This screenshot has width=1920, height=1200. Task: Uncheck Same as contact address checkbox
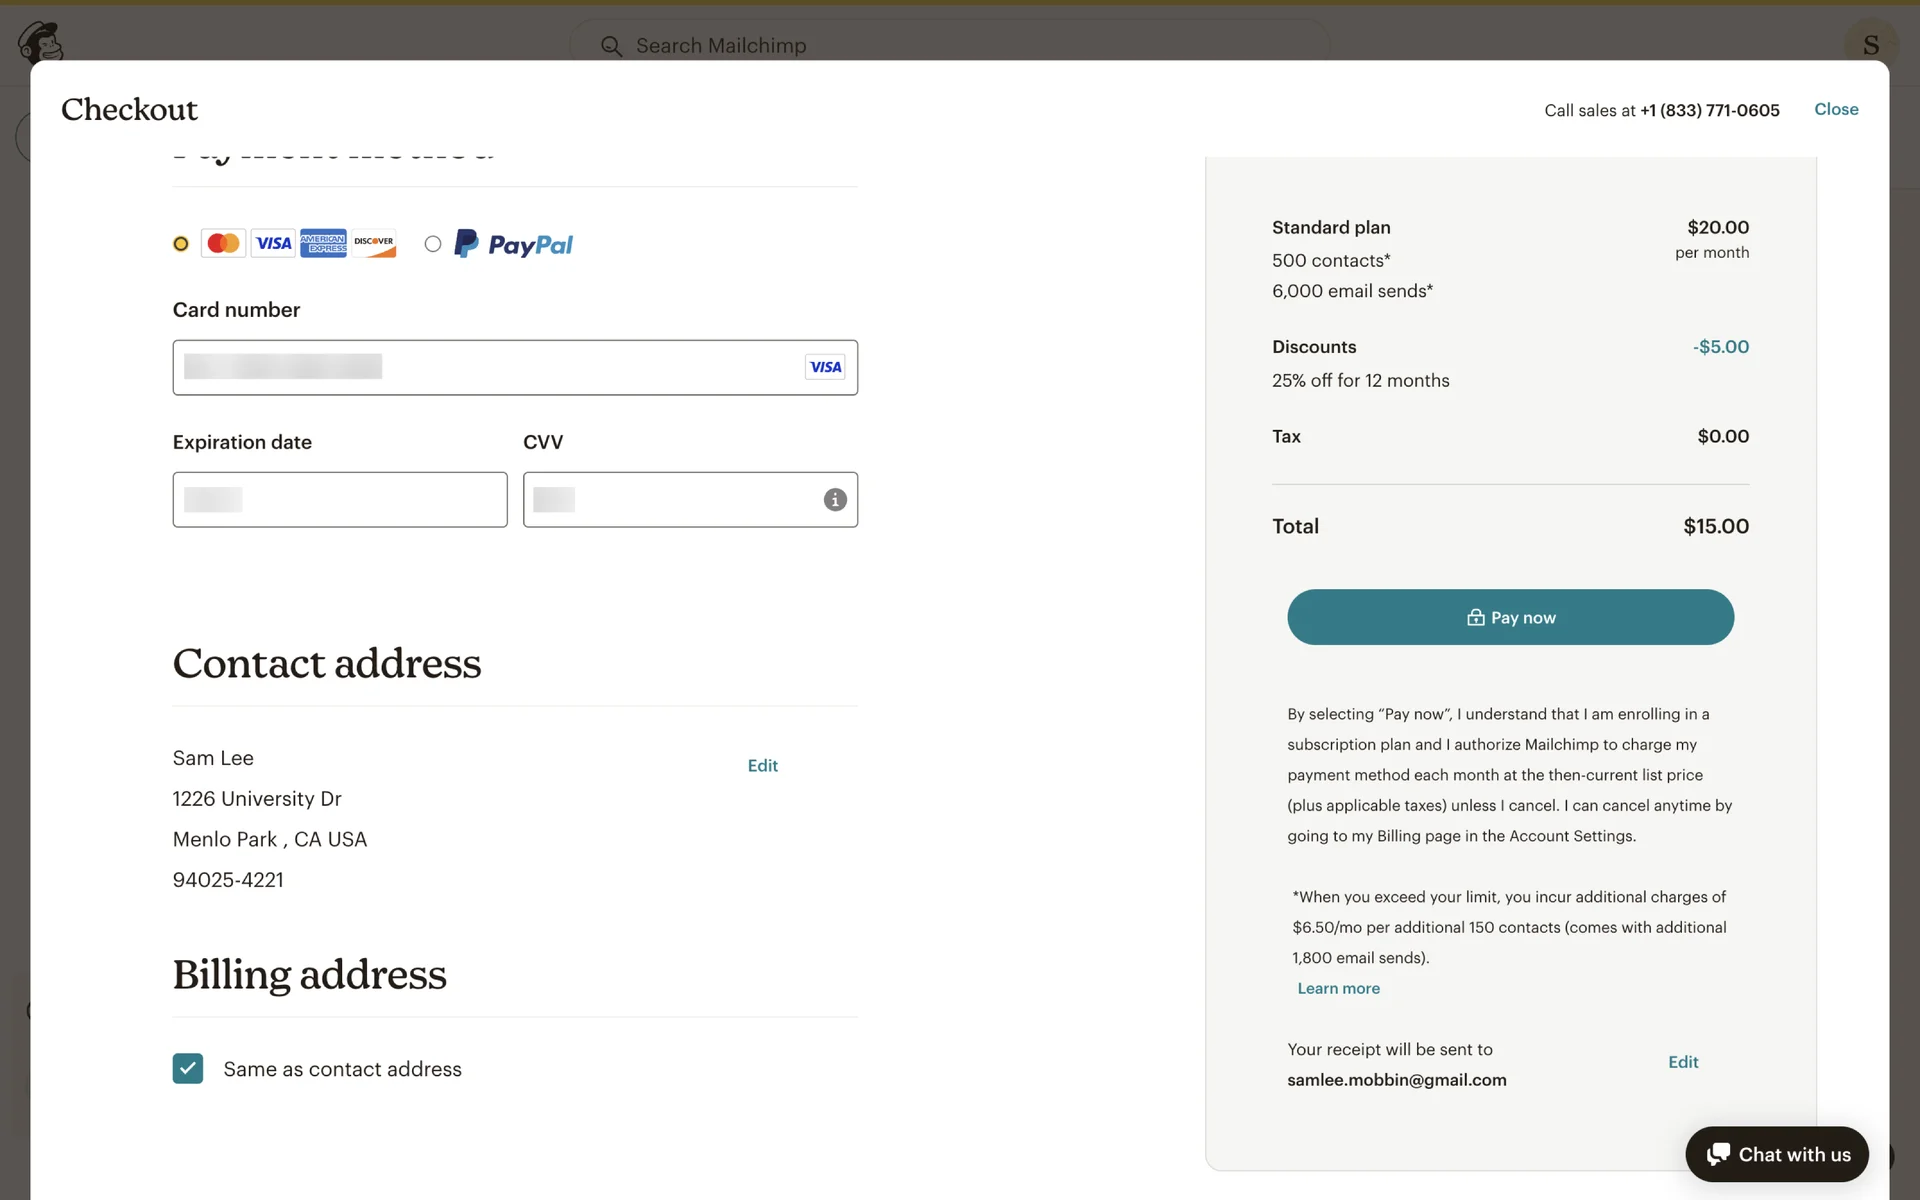pyautogui.click(x=188, y=1068)
